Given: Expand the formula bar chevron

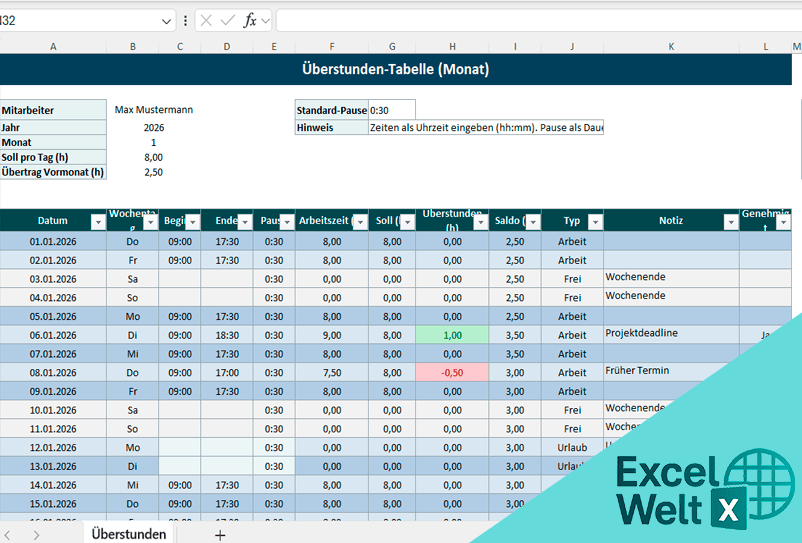Looking at the screenshot, I should coord(266,20).
